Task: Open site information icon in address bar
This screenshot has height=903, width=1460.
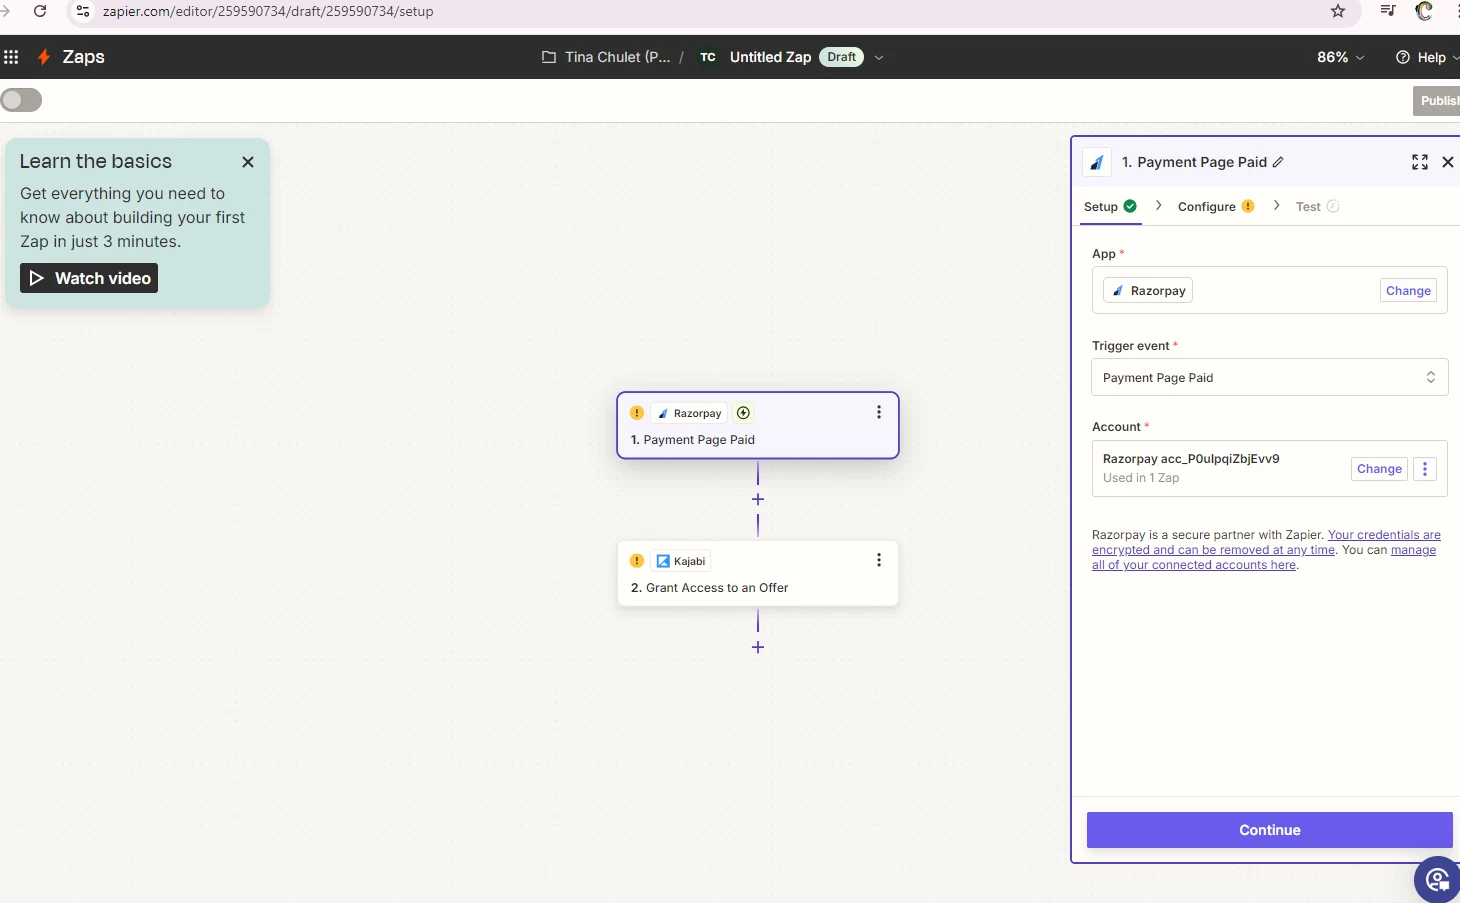Action: [84, 11]
